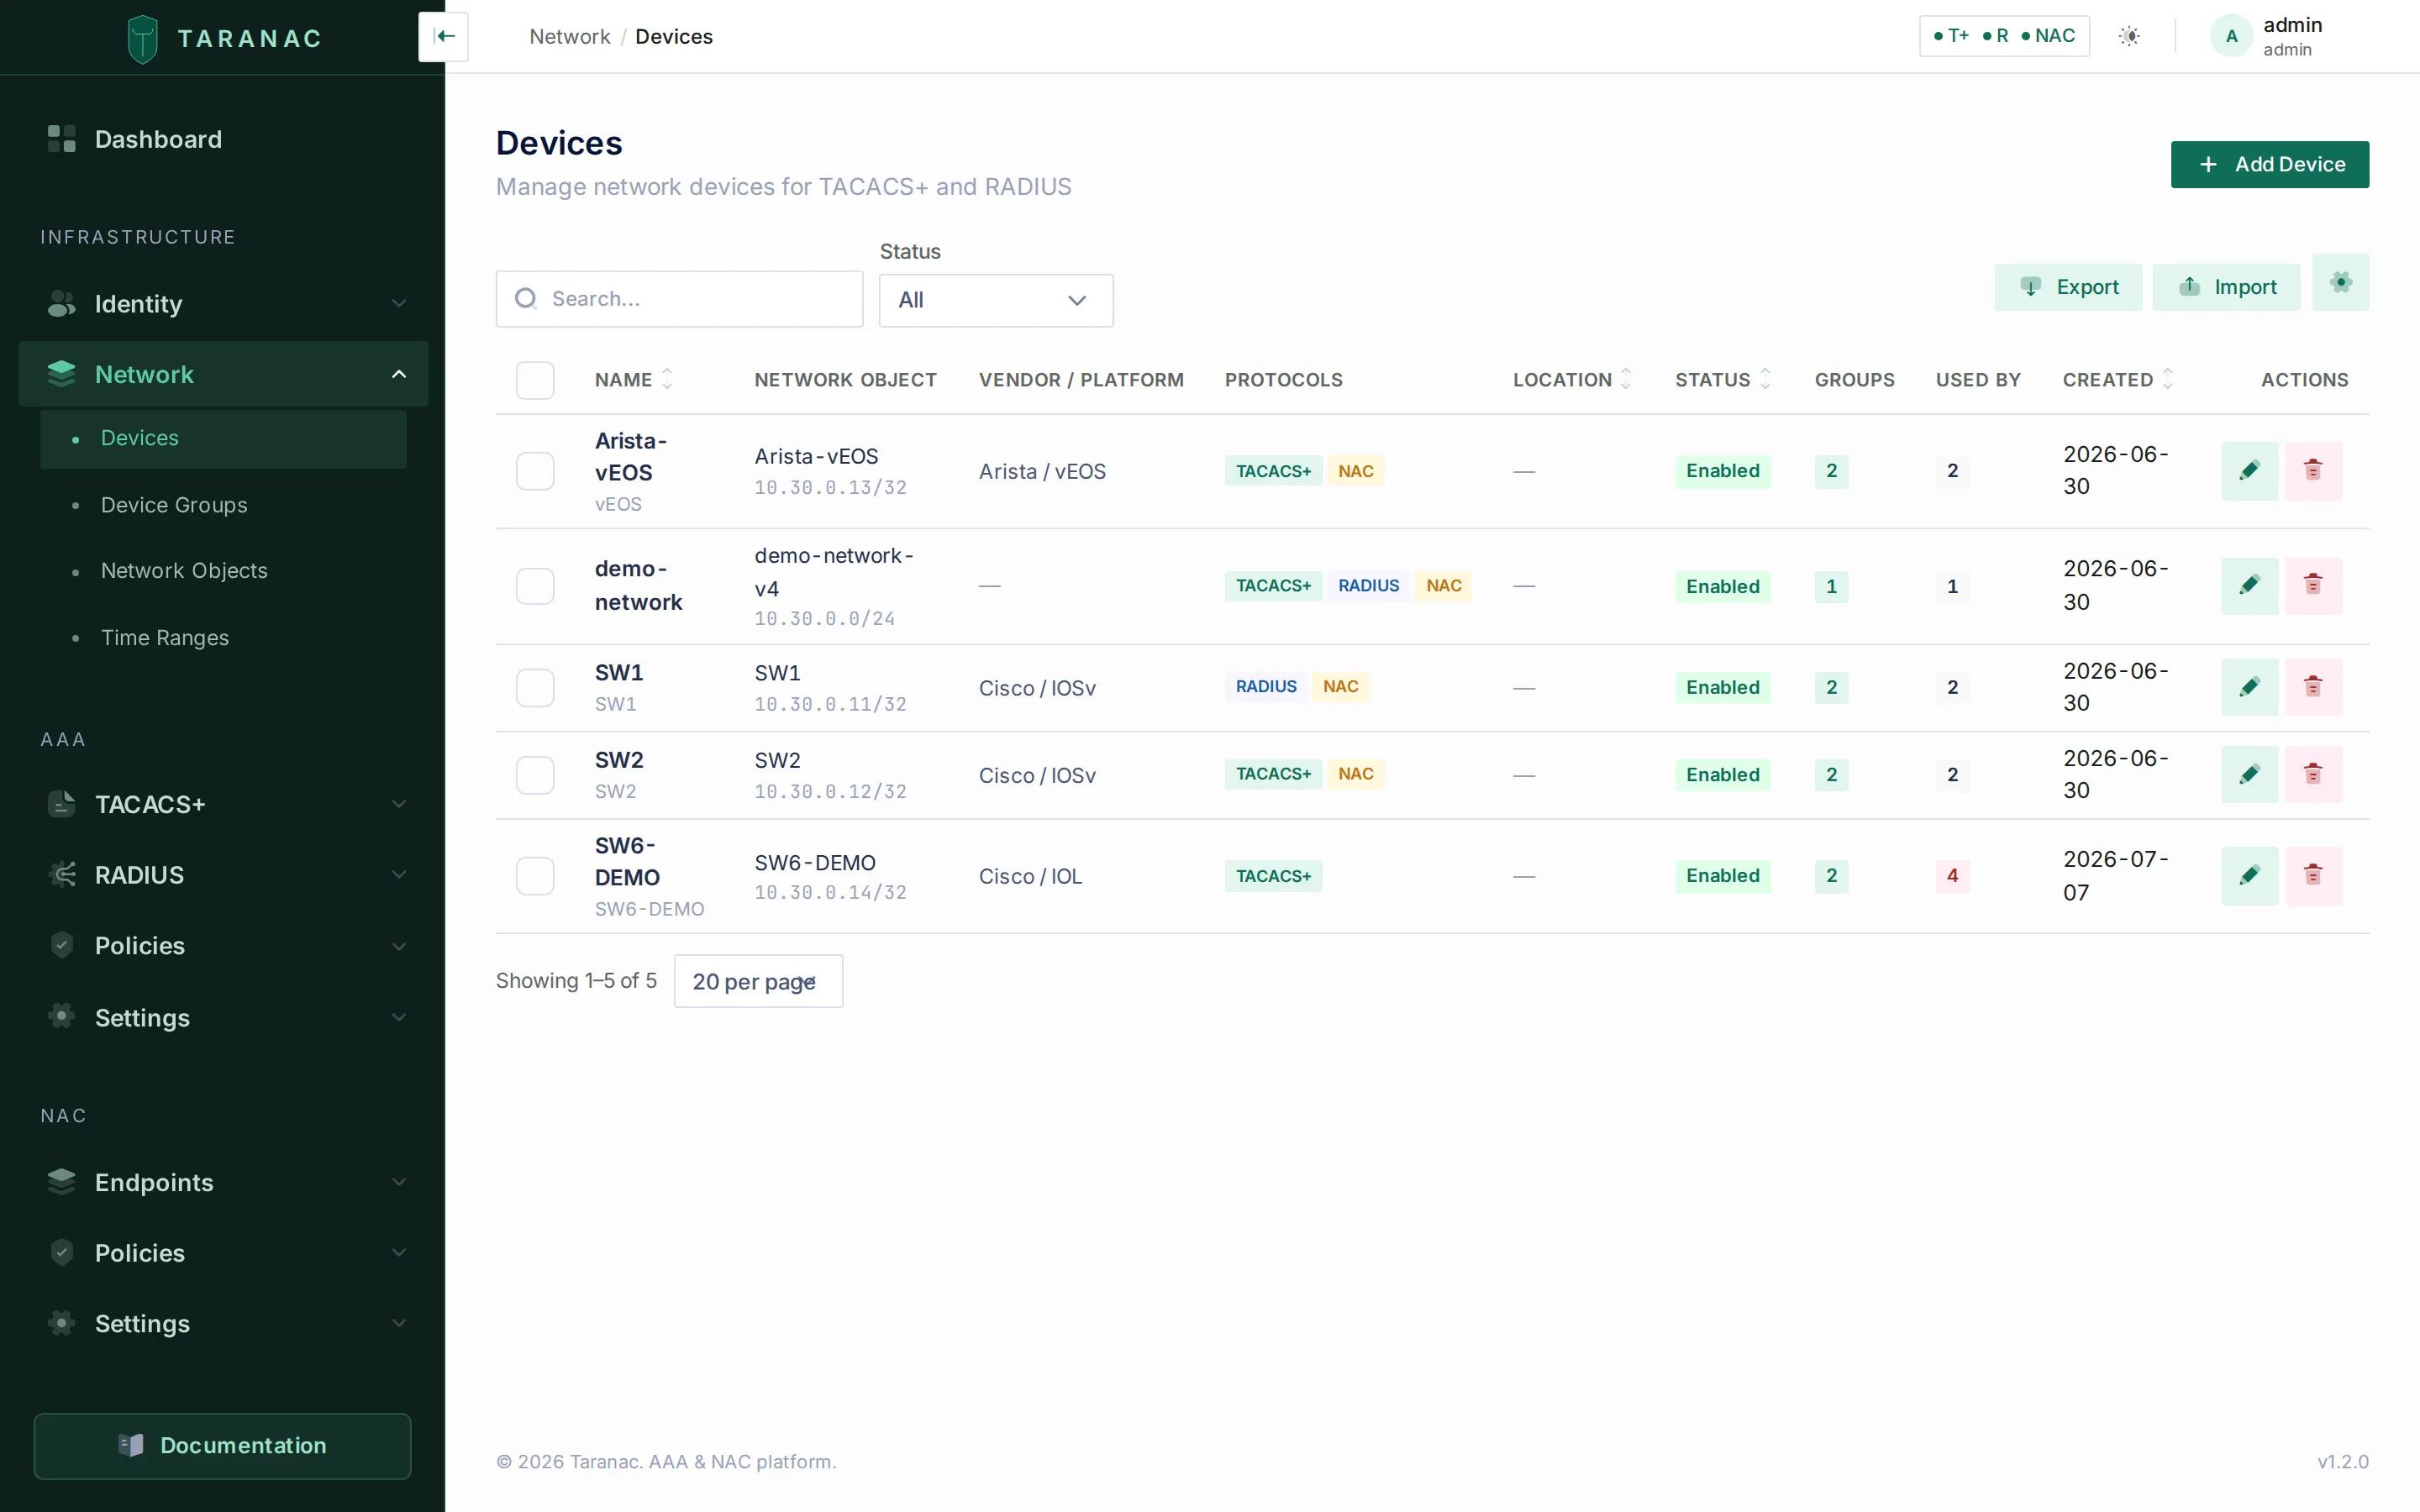Open the Status filter dropdown
2420x1512 pixels.
(x=996, y=300)
